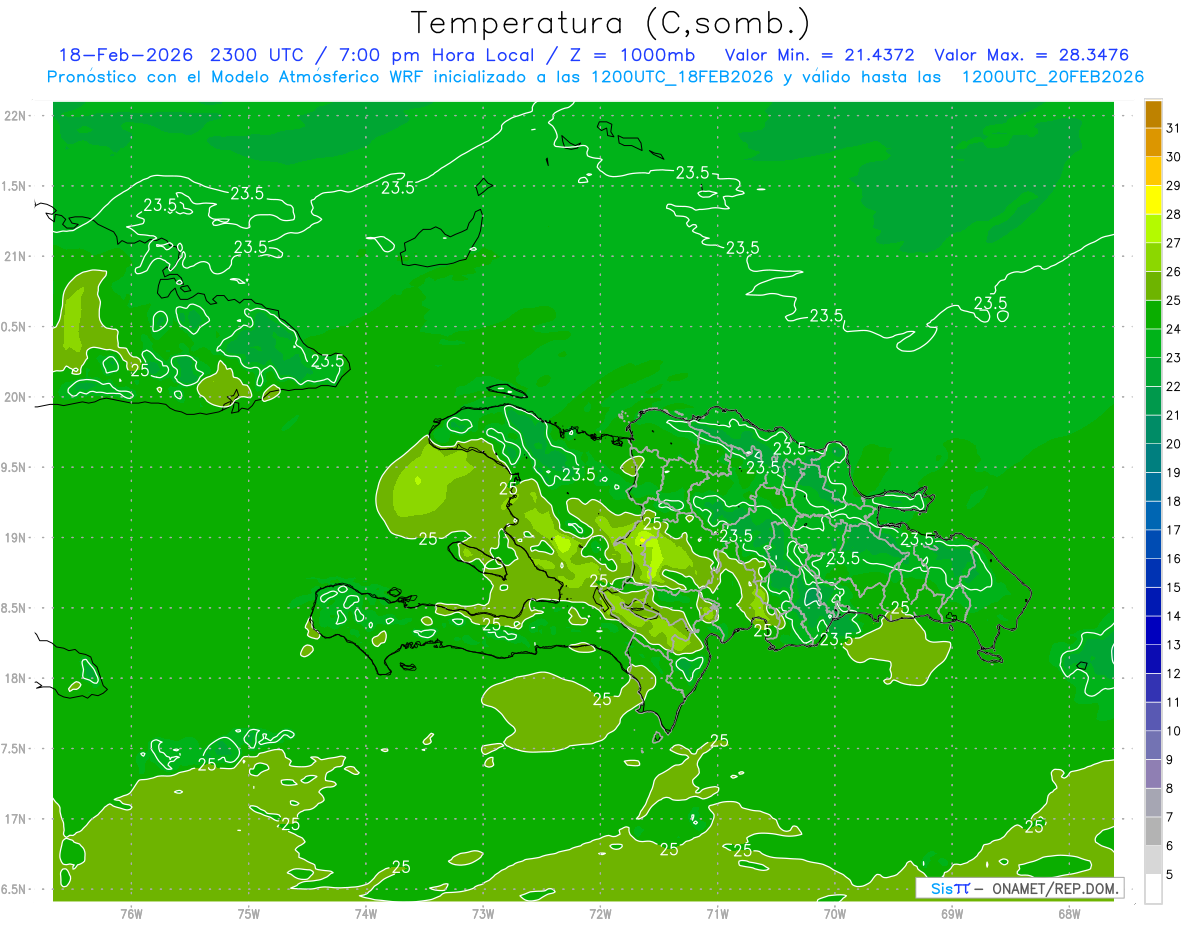Click legend value '29'

point(1173,185)
